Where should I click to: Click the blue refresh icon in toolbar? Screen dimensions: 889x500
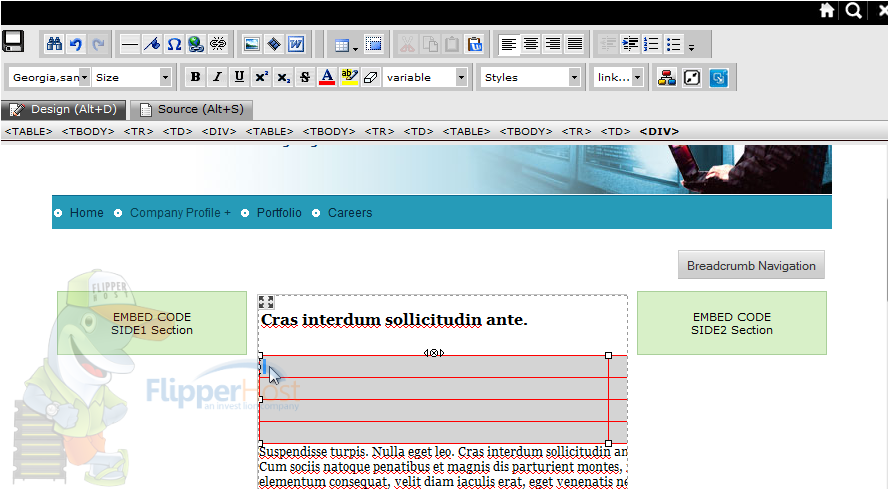click(x=718, y=77)
